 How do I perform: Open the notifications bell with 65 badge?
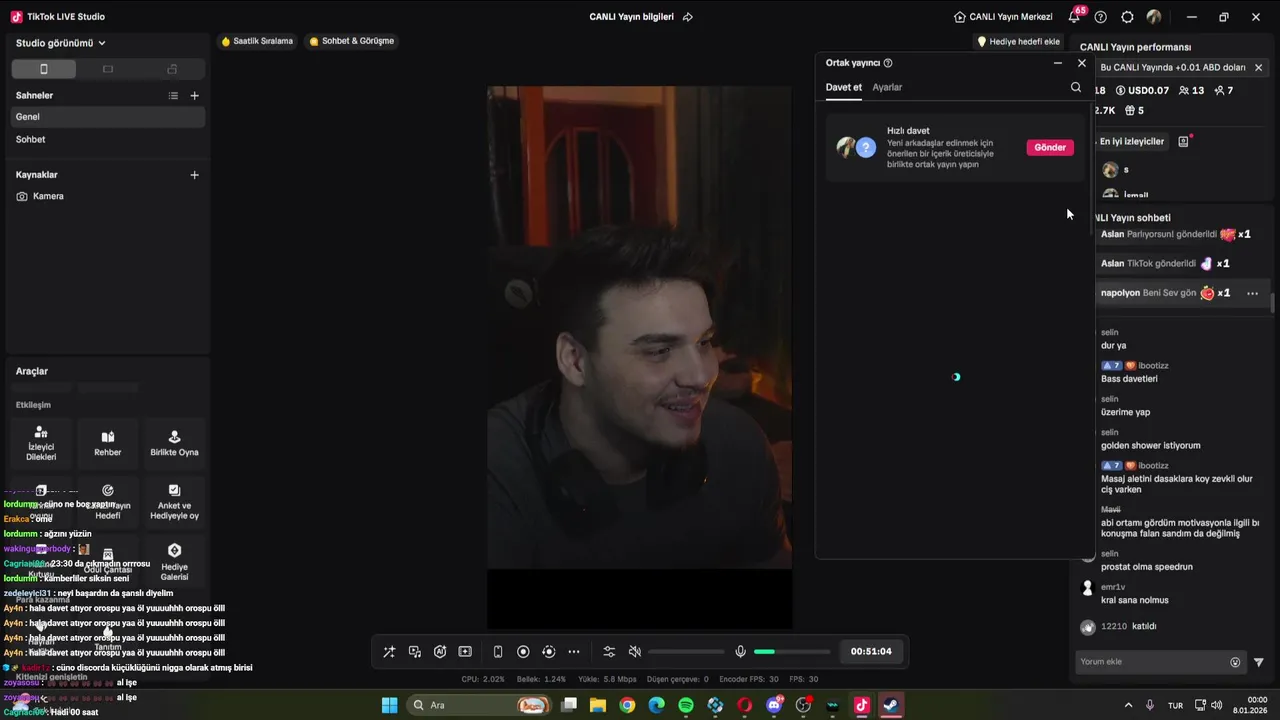click(x=1075, y=17)
